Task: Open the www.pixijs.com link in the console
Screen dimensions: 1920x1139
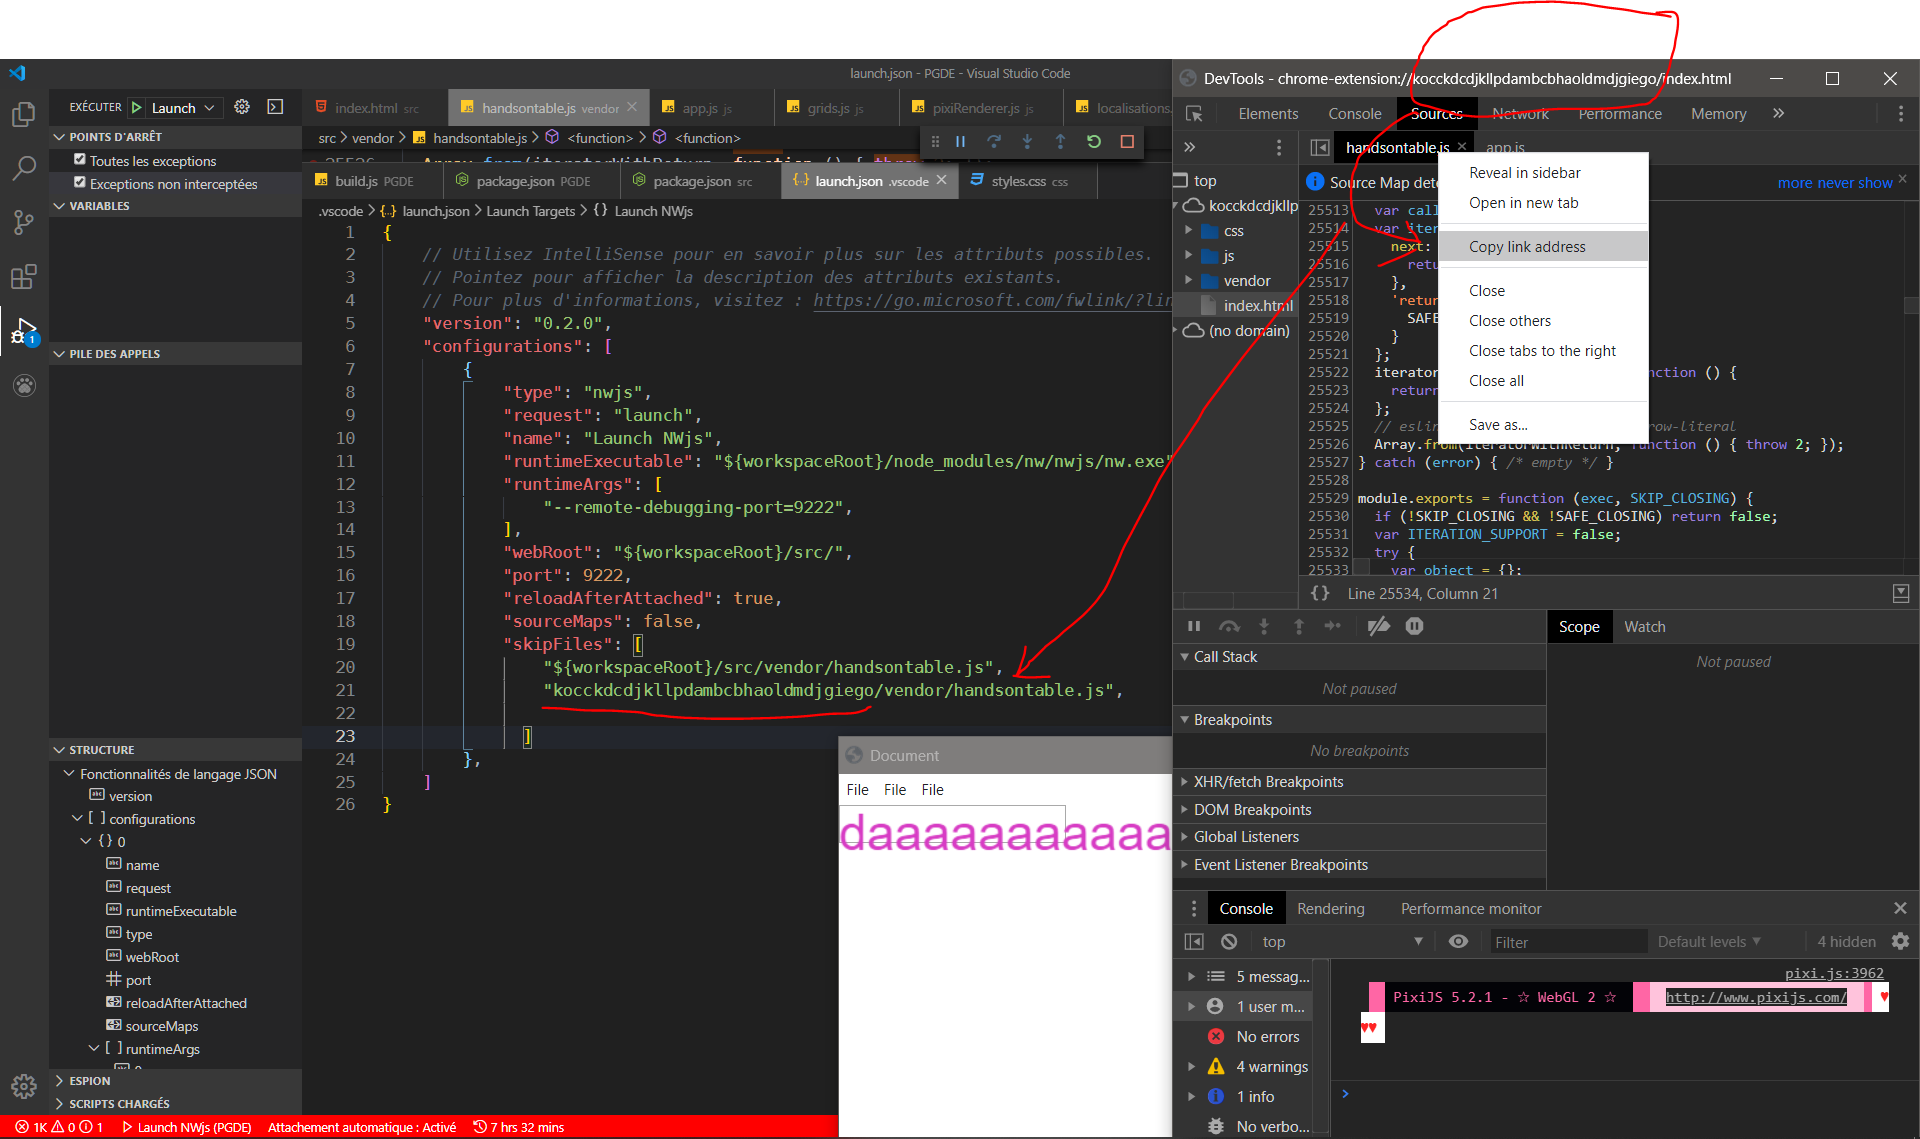Action: point(1755,997)
